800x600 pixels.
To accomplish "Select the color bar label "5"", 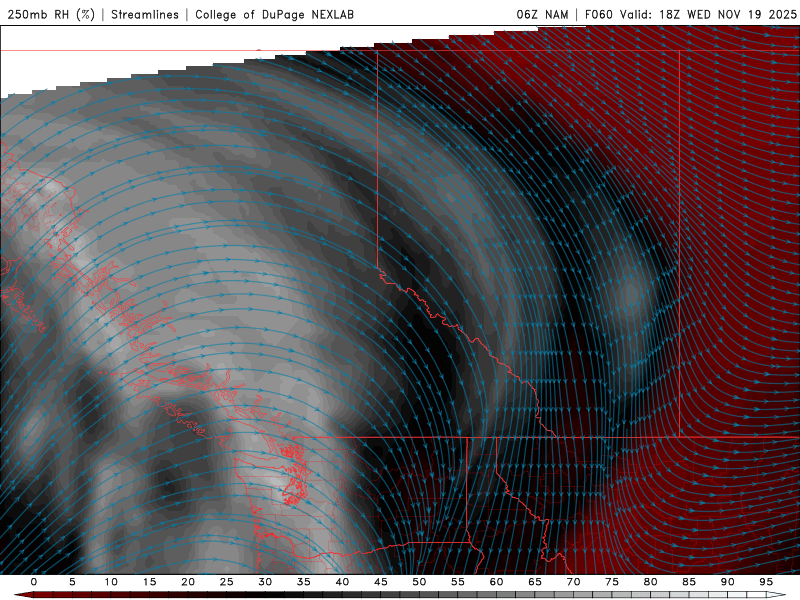I will 72,582.
